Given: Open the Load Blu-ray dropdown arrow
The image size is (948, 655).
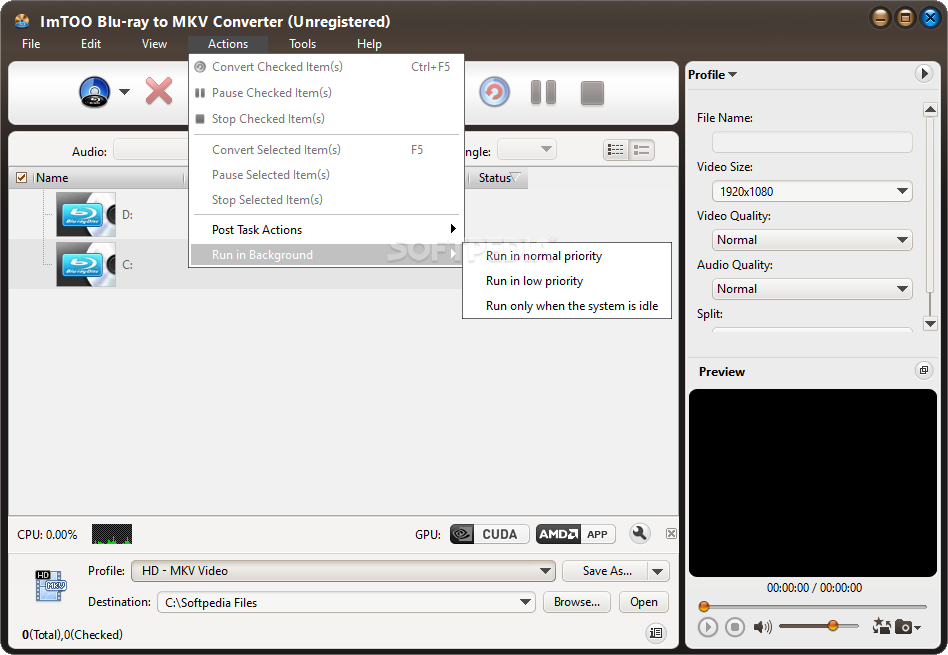Looking at the screenshot, I should [125, 92].
